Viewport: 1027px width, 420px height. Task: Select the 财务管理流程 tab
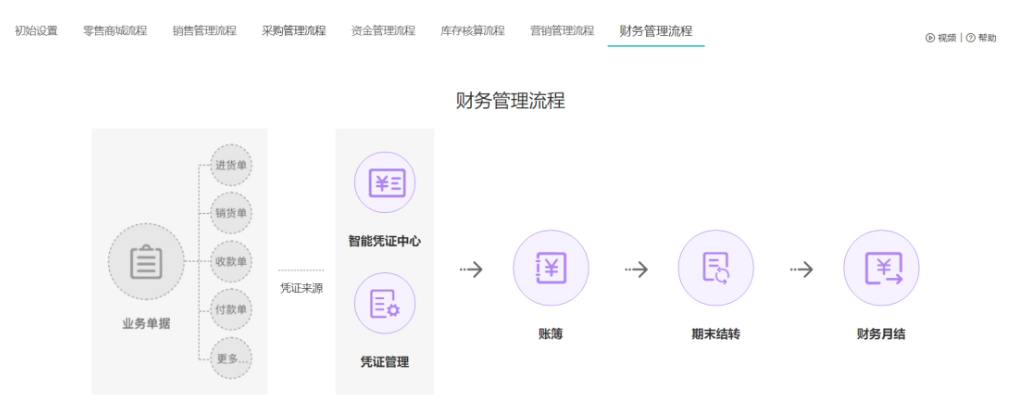(x=656, y=31)
